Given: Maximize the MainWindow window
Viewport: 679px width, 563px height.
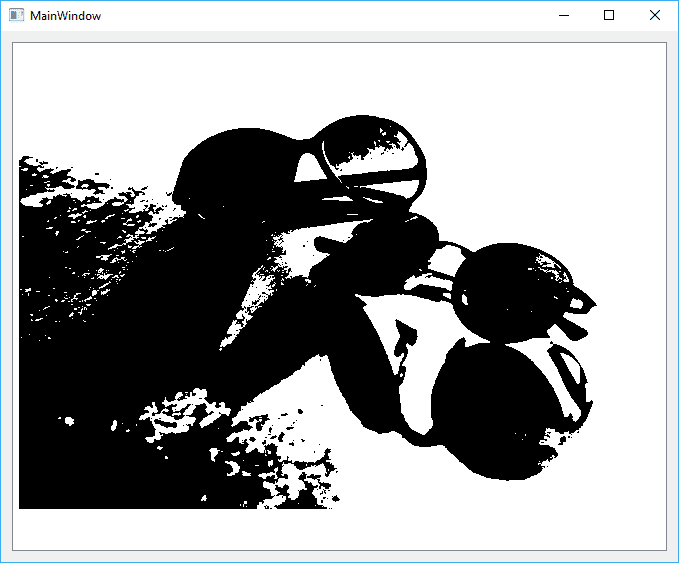Looking at the screenshot, I should coord(609,16).
